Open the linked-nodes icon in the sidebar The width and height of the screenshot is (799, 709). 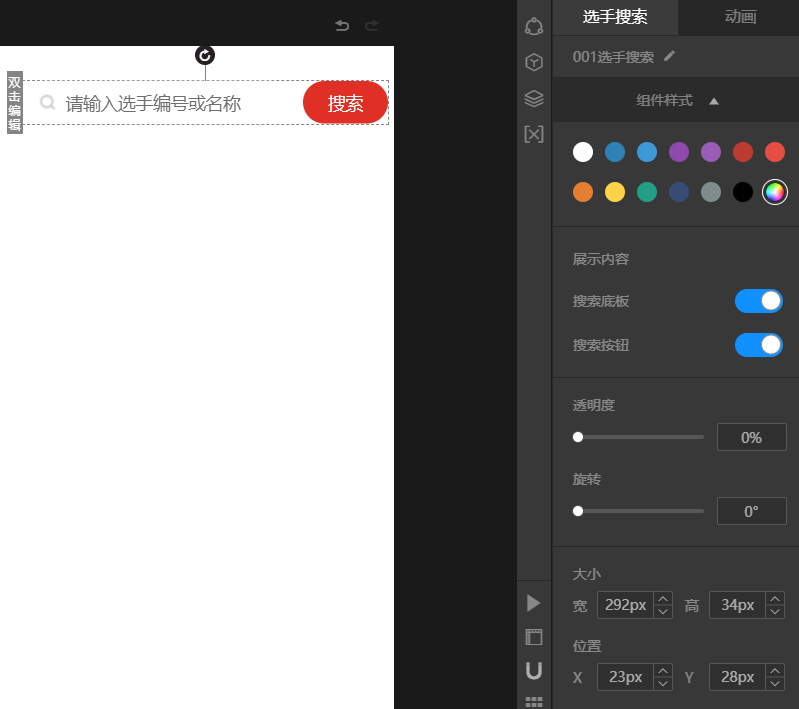tap(534, 27)
